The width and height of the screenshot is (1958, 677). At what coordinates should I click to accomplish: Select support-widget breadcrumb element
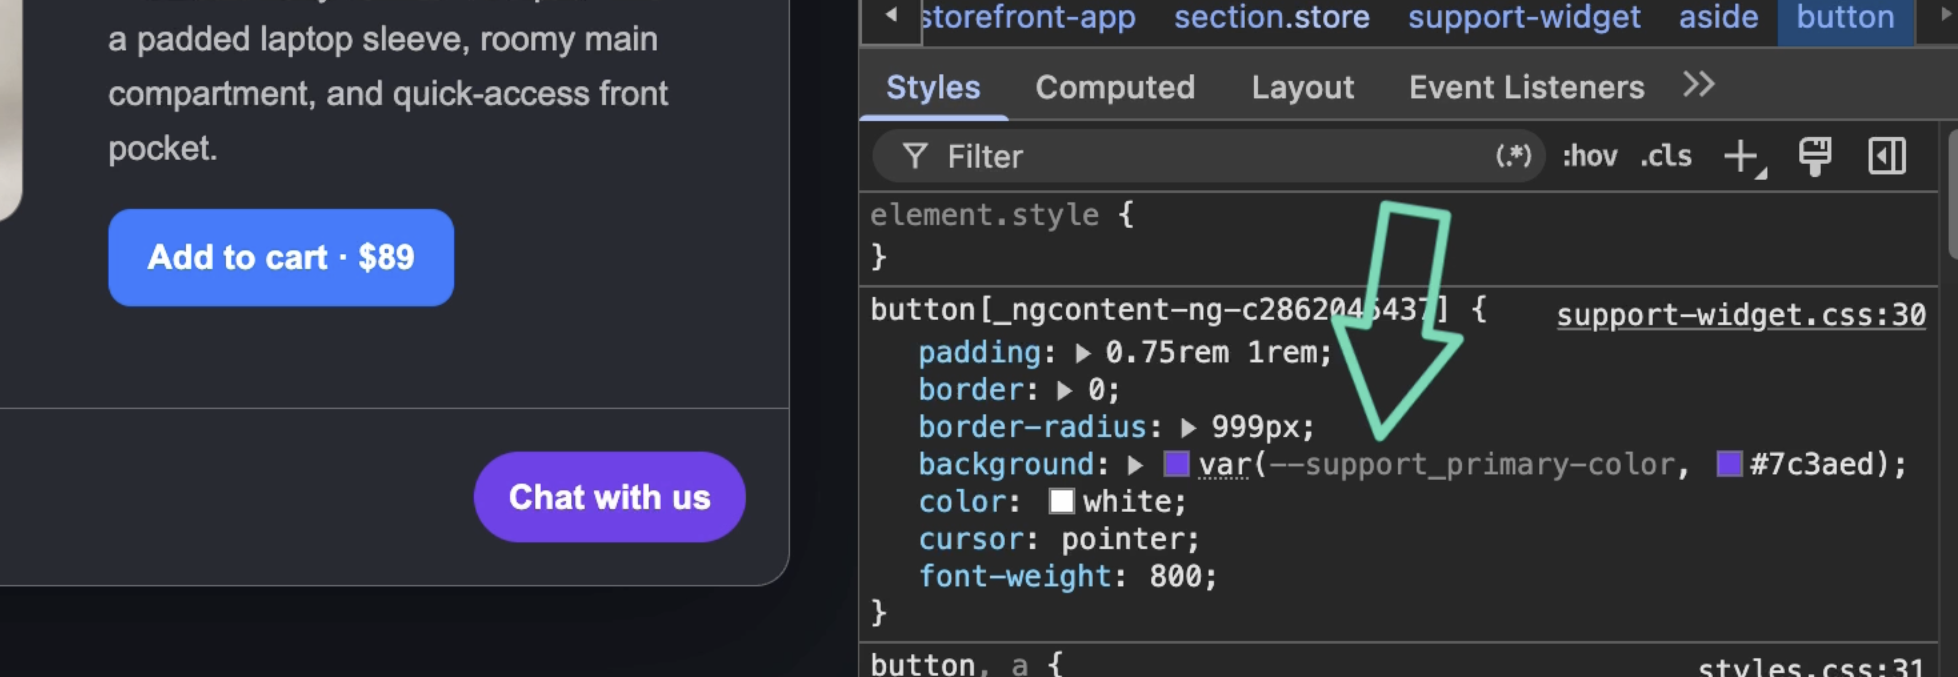(1524, 17)
